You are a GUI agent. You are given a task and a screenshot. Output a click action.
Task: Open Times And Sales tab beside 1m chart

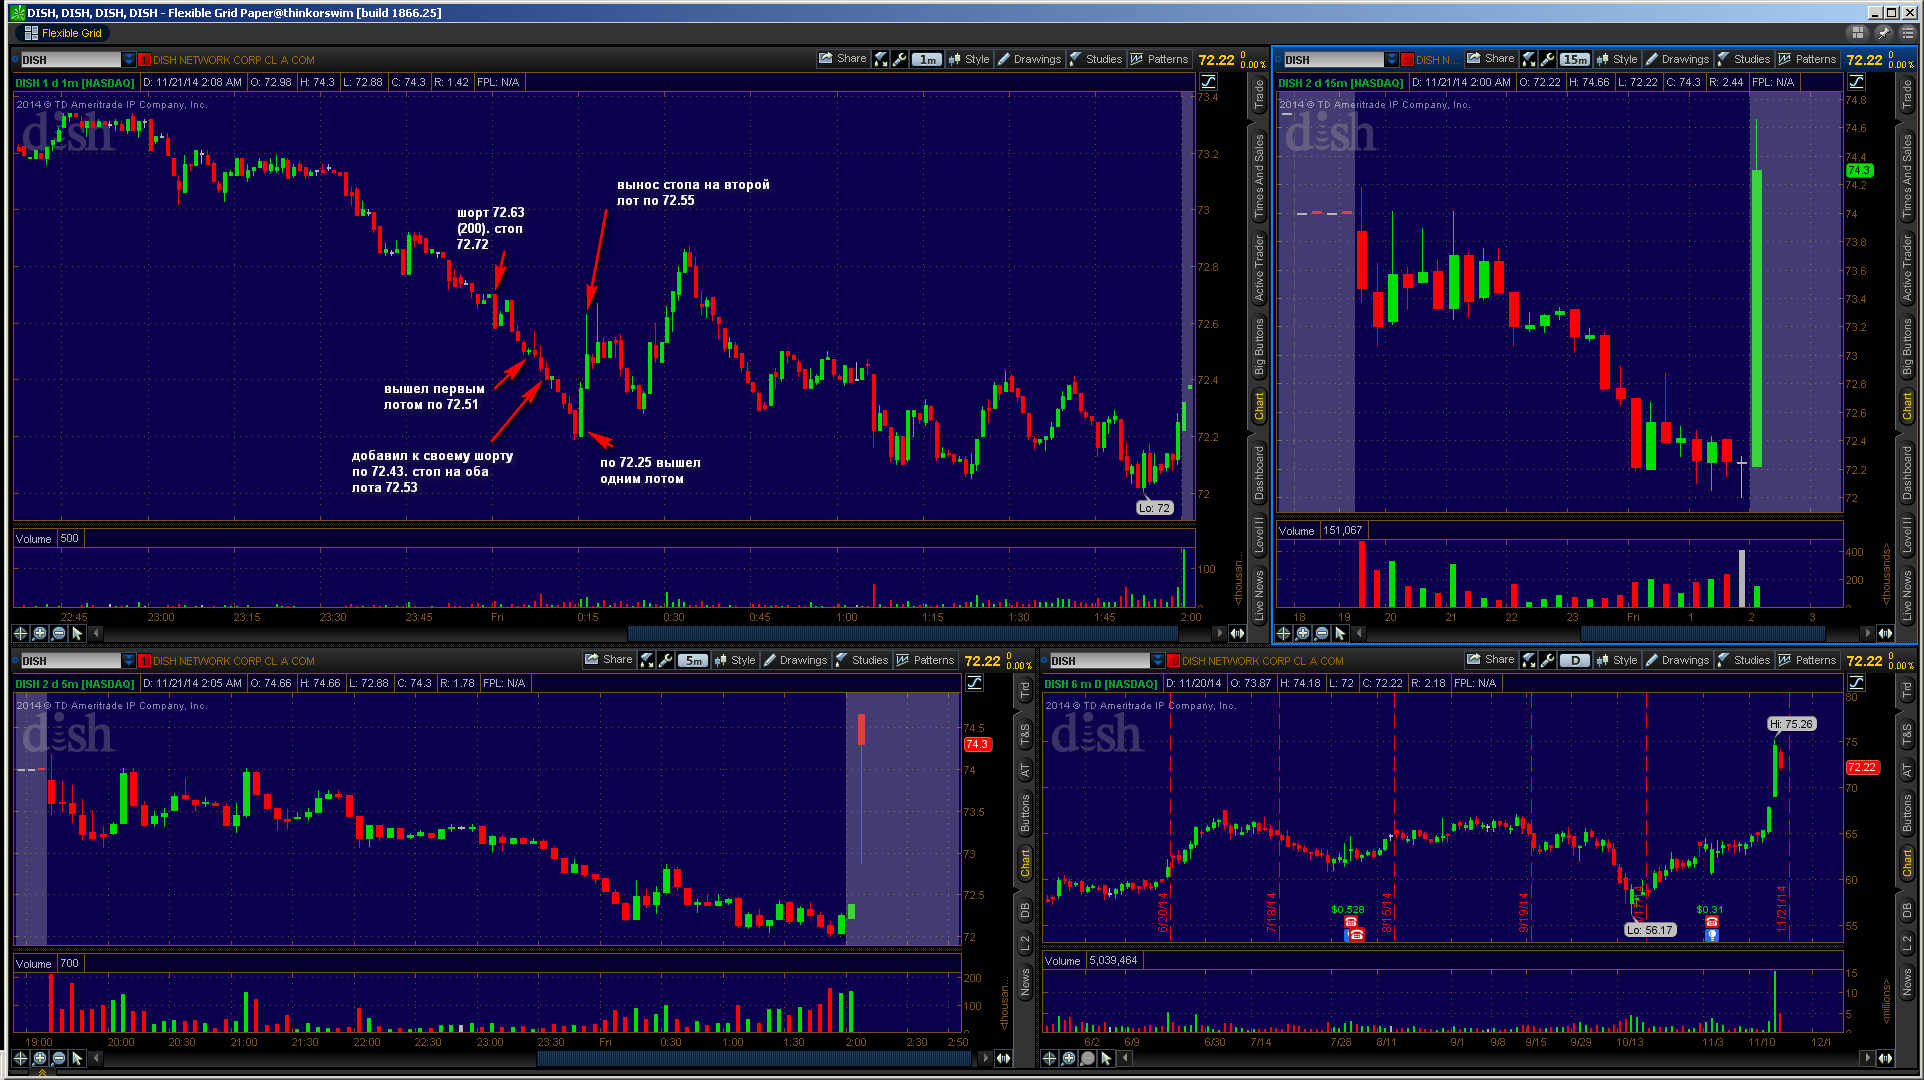tap(1258, 175)
